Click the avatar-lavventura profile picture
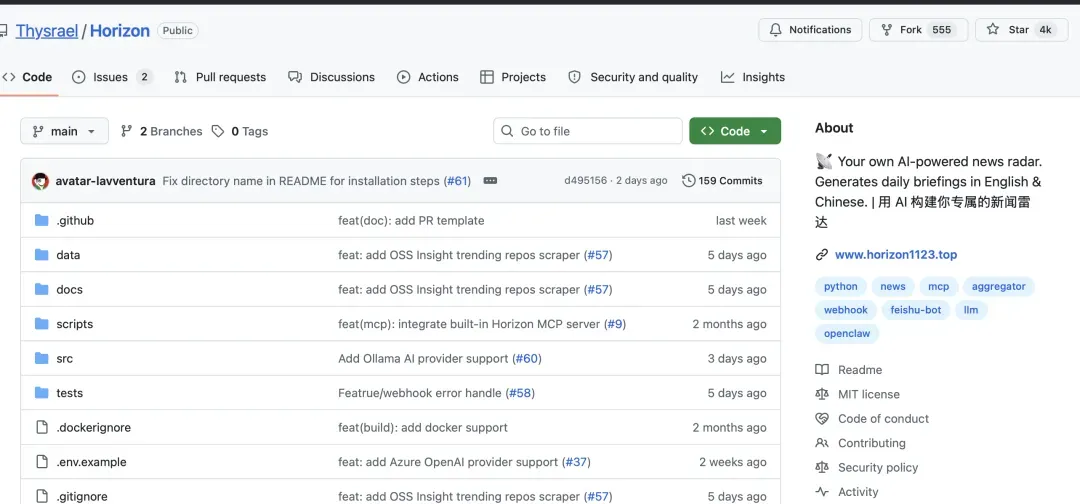 (x=41, y=181)
